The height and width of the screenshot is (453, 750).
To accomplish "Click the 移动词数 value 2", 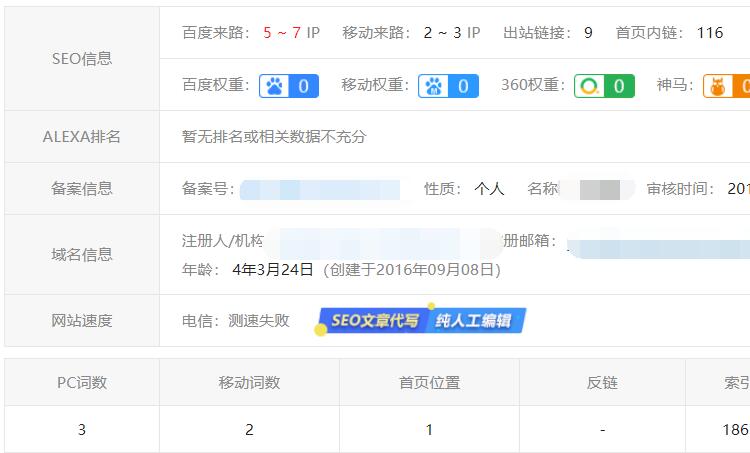I will [249, 430].
